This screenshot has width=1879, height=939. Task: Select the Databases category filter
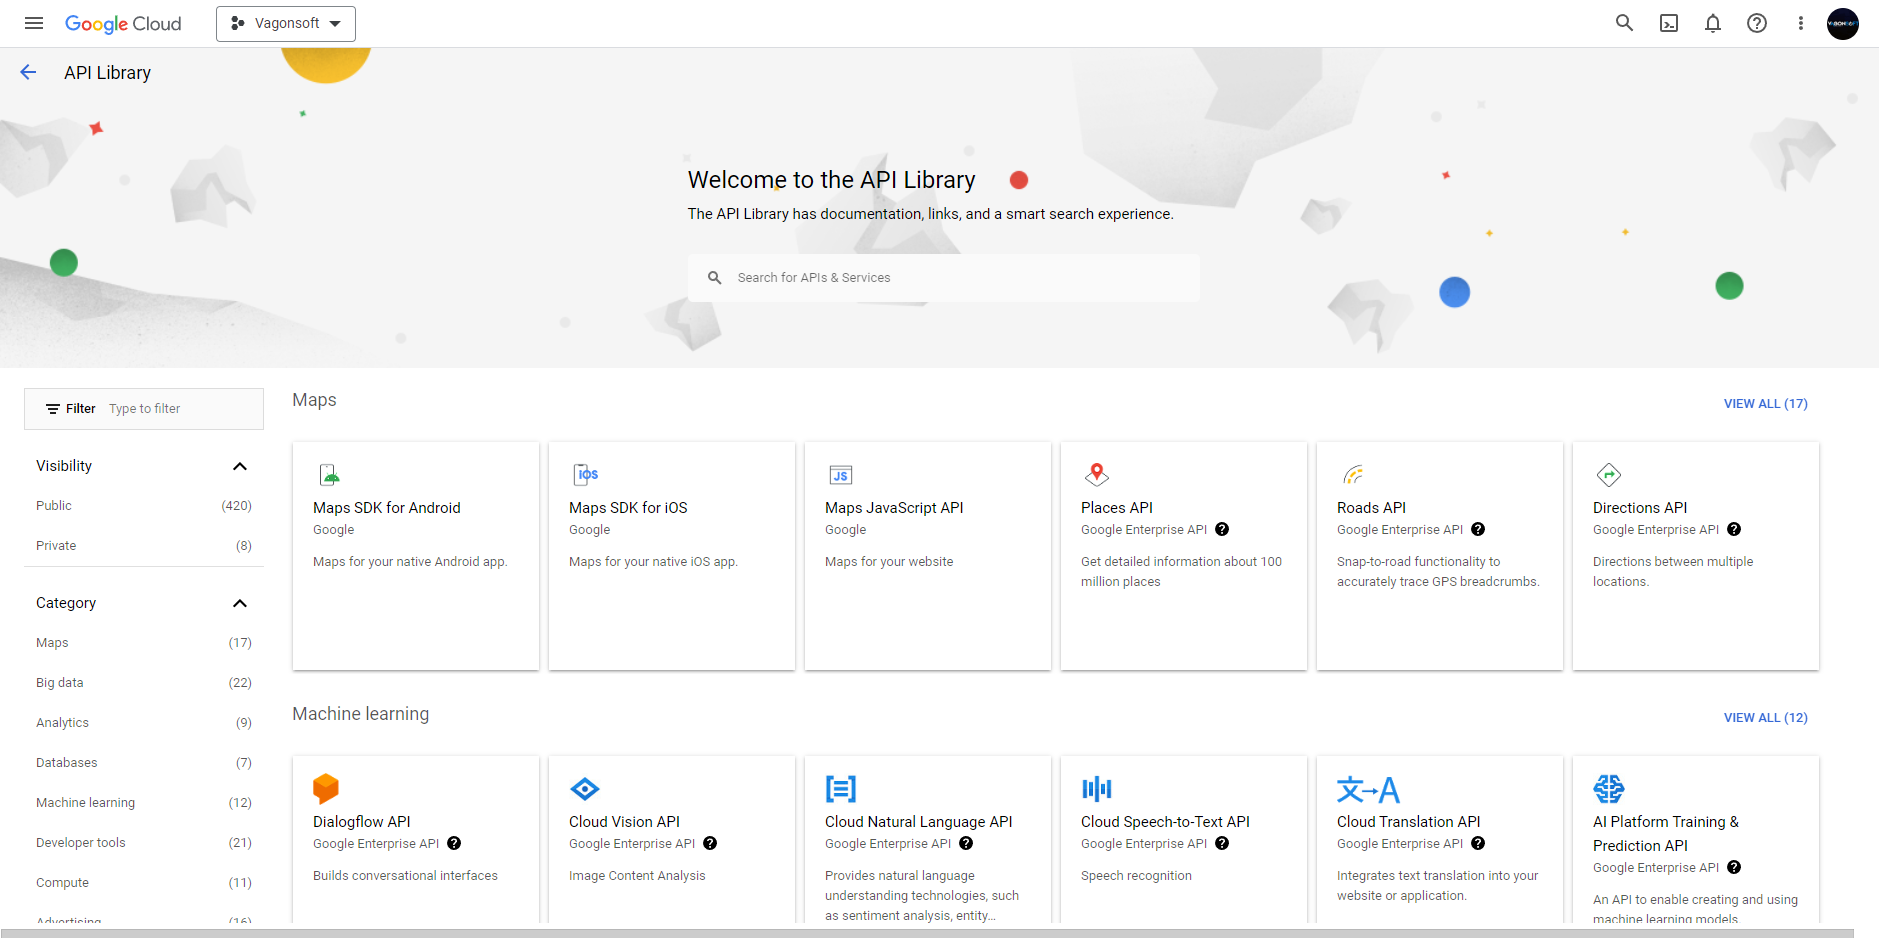[144, 763]
